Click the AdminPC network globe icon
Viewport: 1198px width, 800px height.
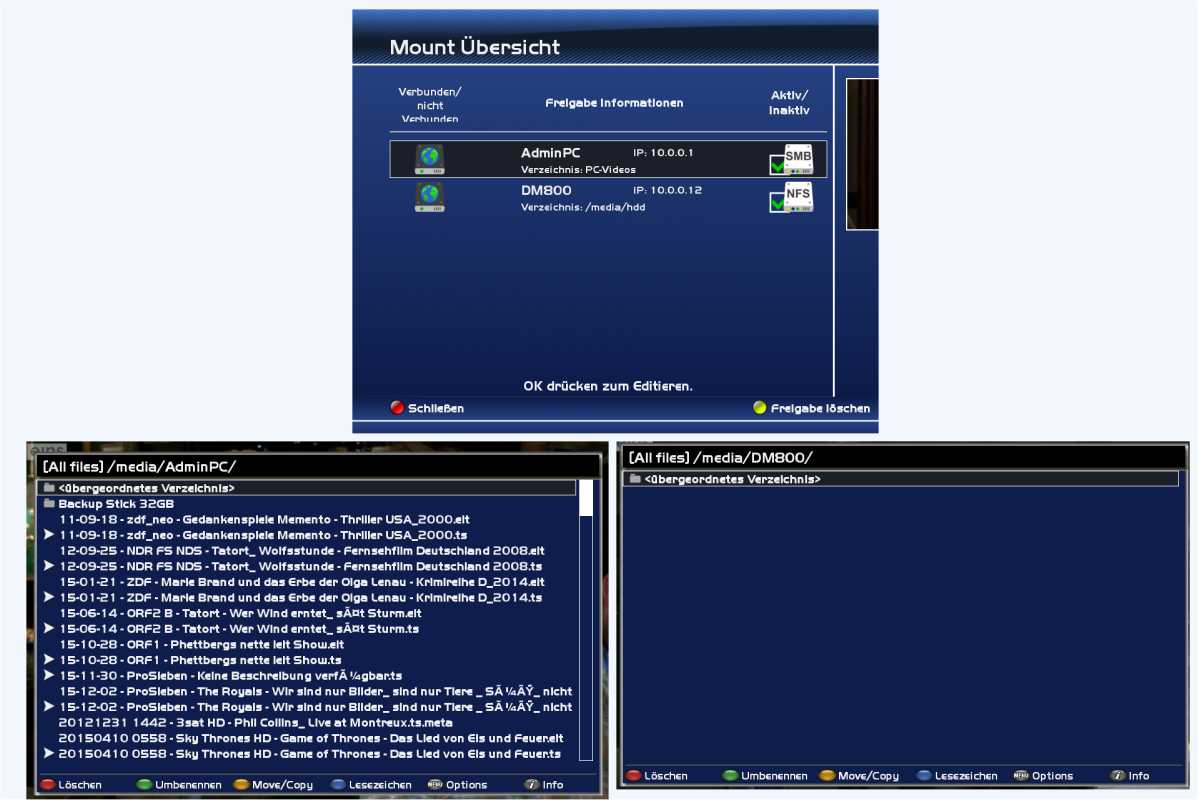[x=430, y=159]
